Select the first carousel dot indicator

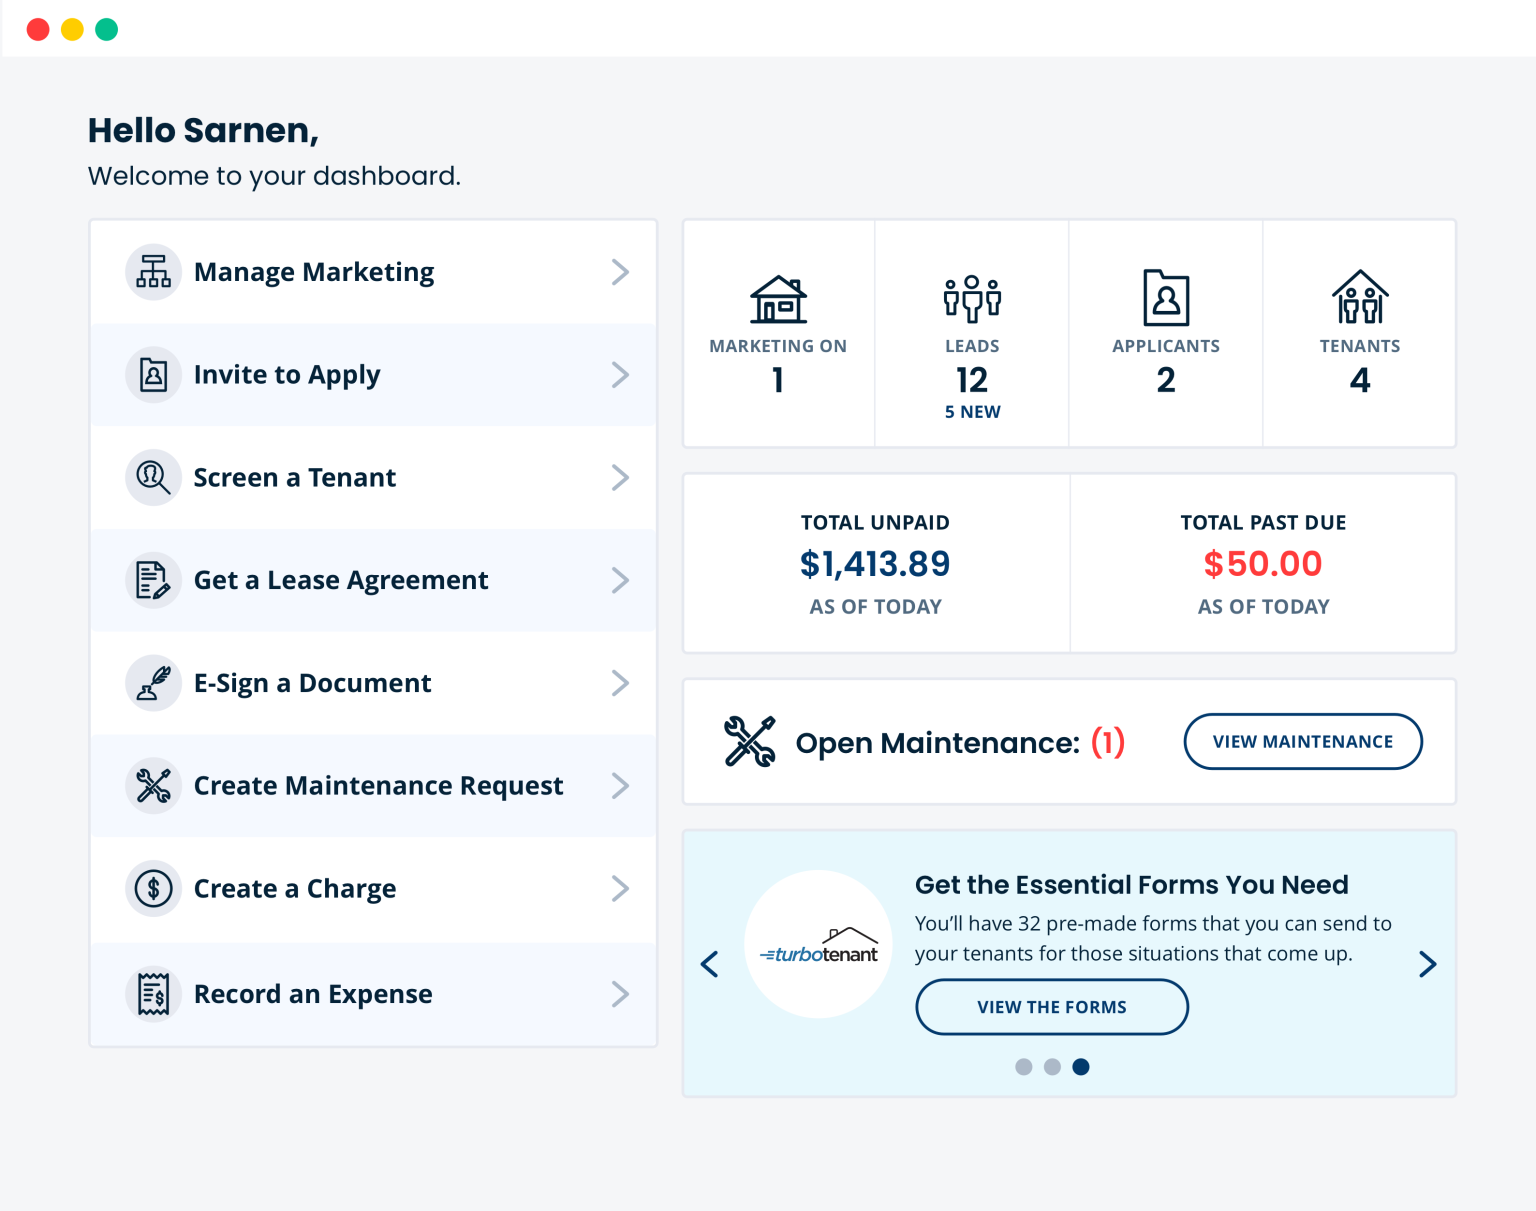click(x=1023, y=1067)
